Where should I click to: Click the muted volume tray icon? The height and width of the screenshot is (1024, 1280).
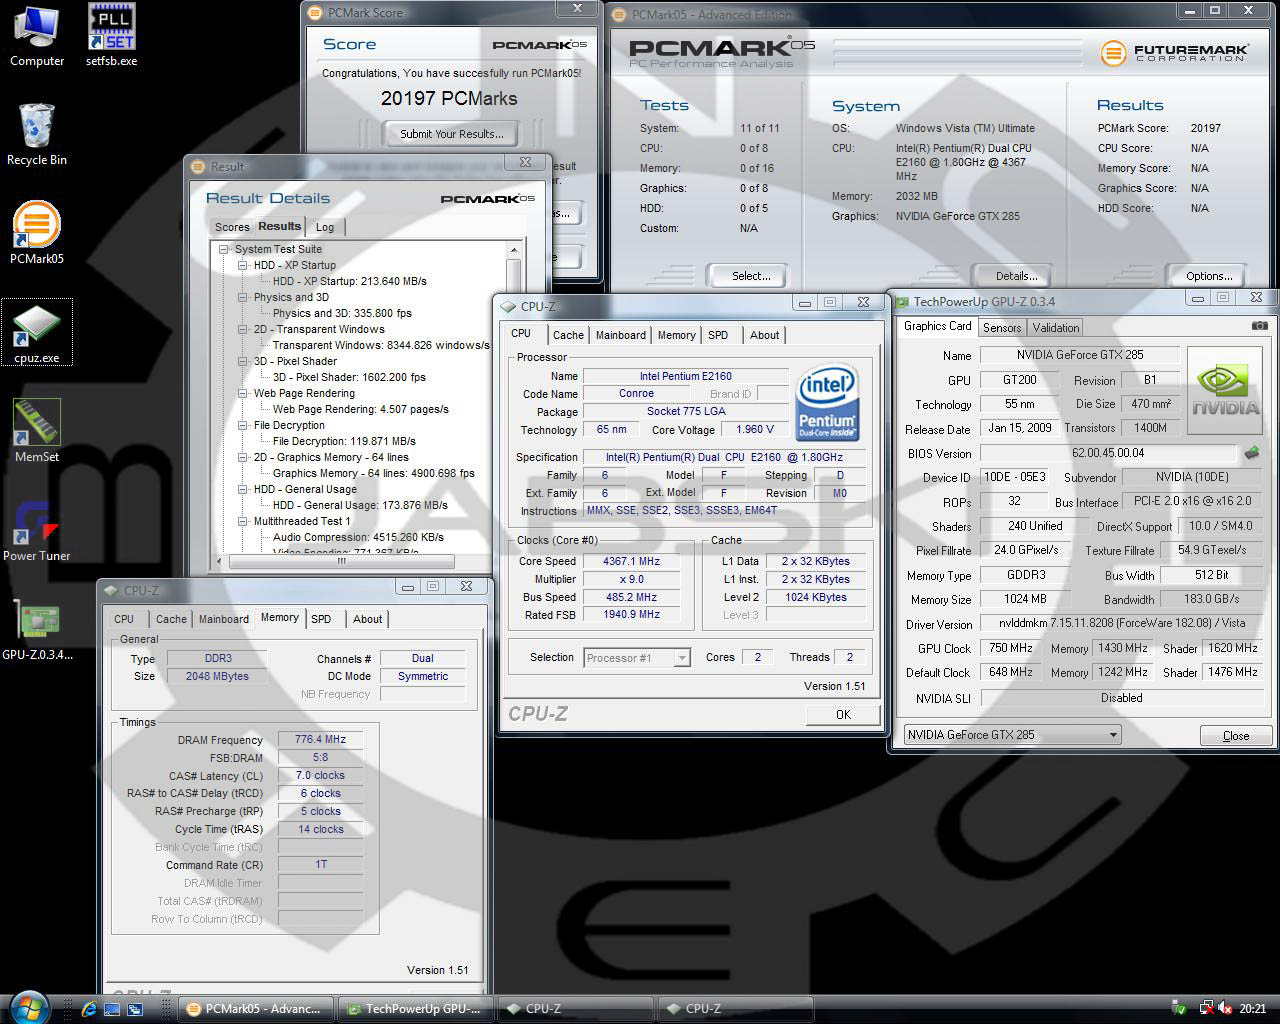pos(1225,1009)
